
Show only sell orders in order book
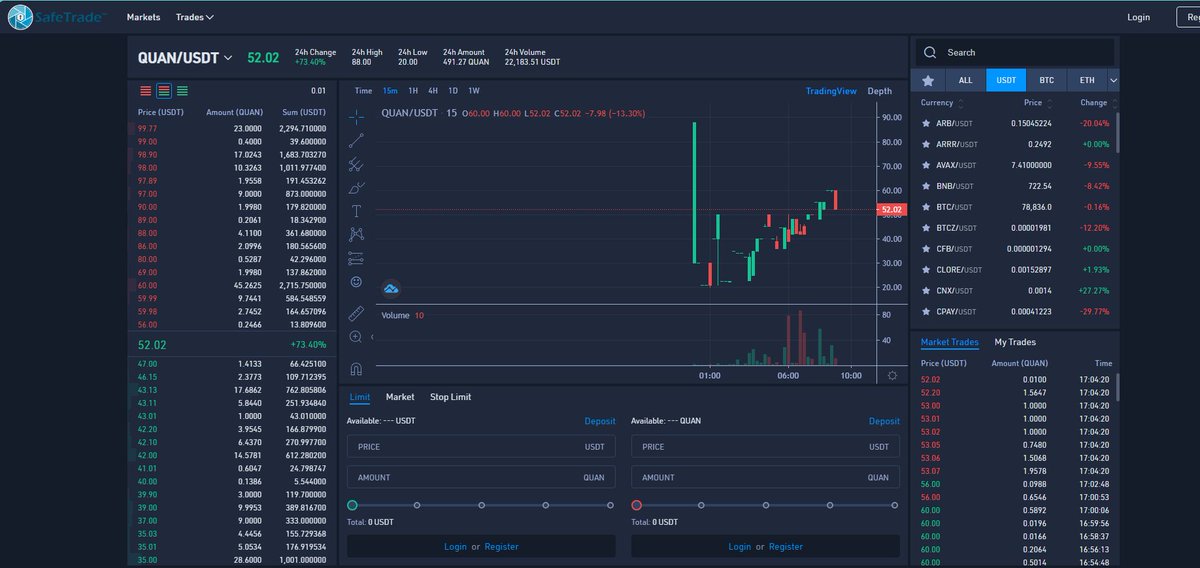146,91
